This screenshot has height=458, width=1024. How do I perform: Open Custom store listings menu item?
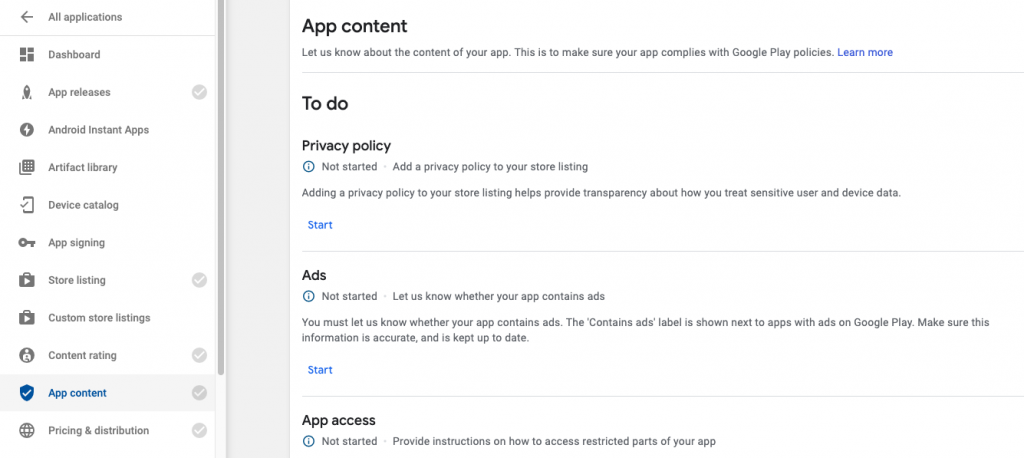pyautogui.click(x=99, y=318)
